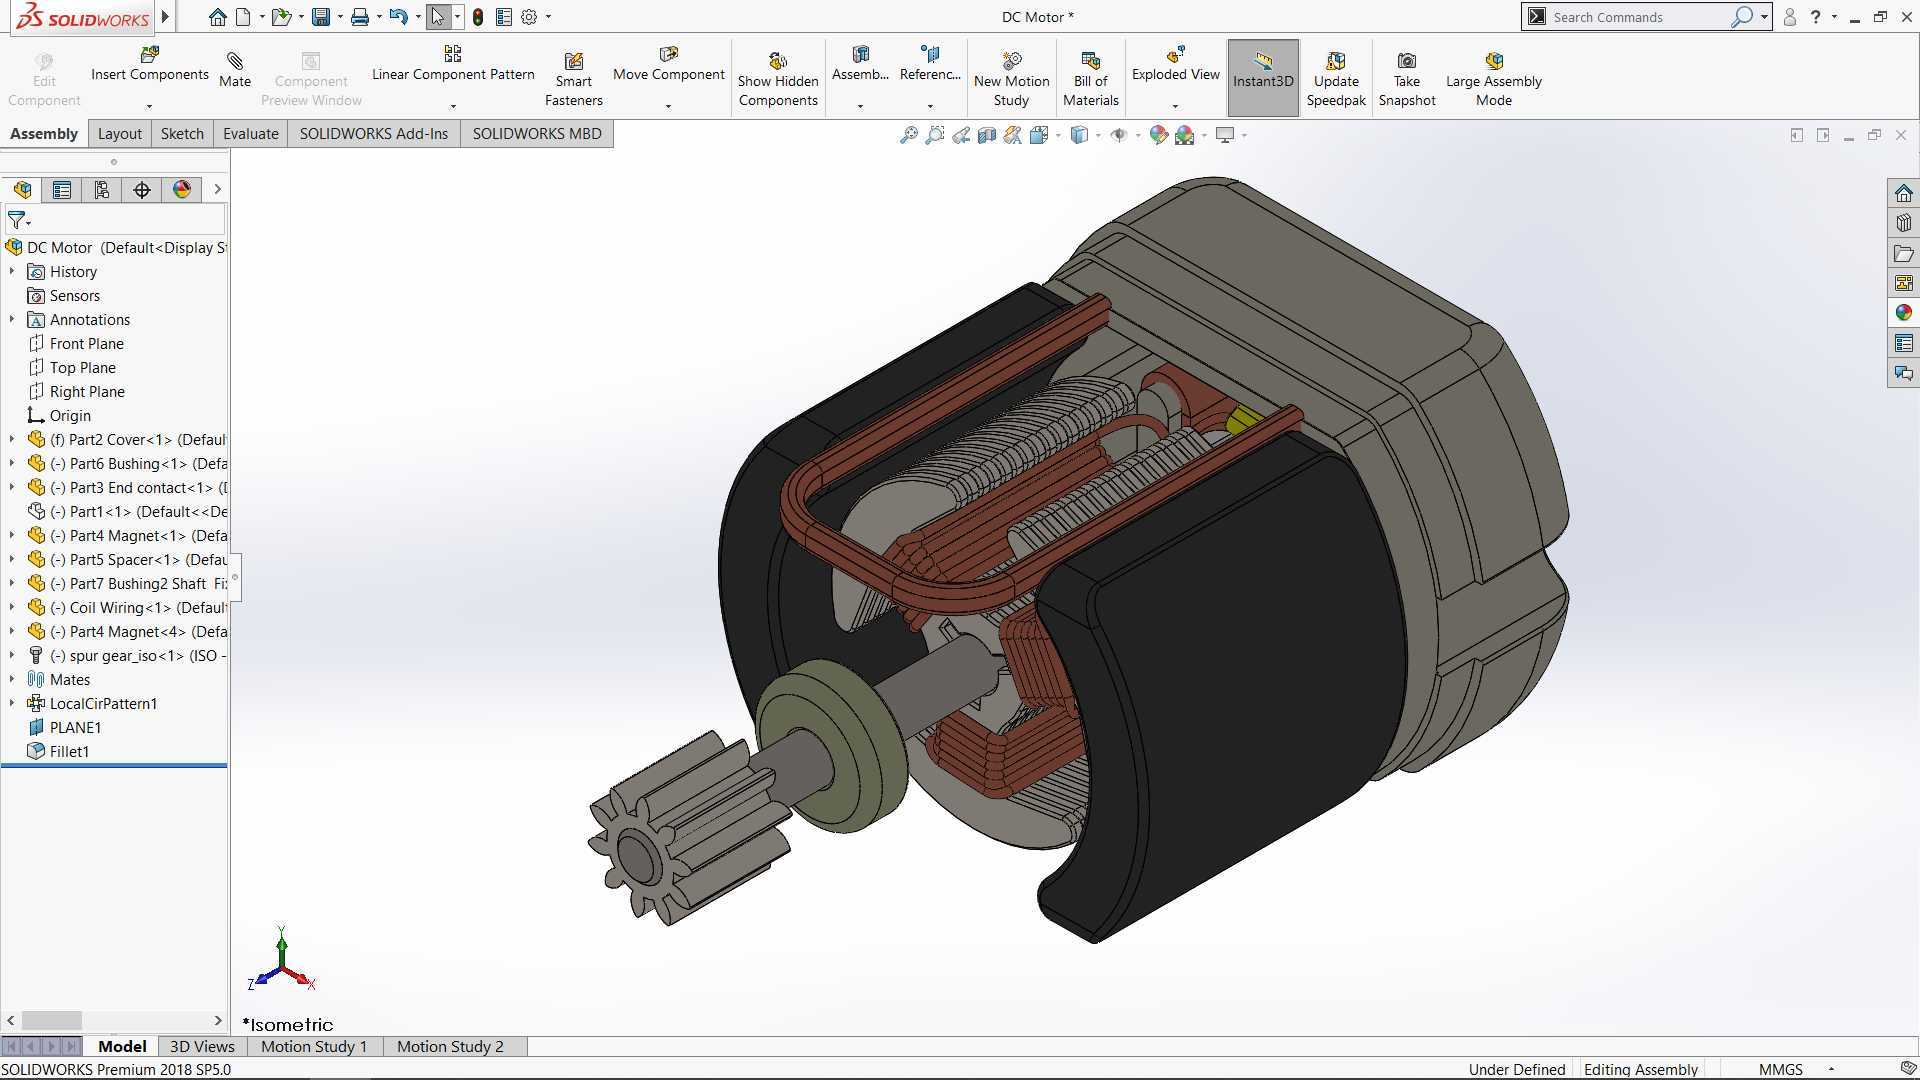Open the Motion Study 1 tab
Image resolution: width=1920 pixels, height=1080 pixels.
(314, 1046)
